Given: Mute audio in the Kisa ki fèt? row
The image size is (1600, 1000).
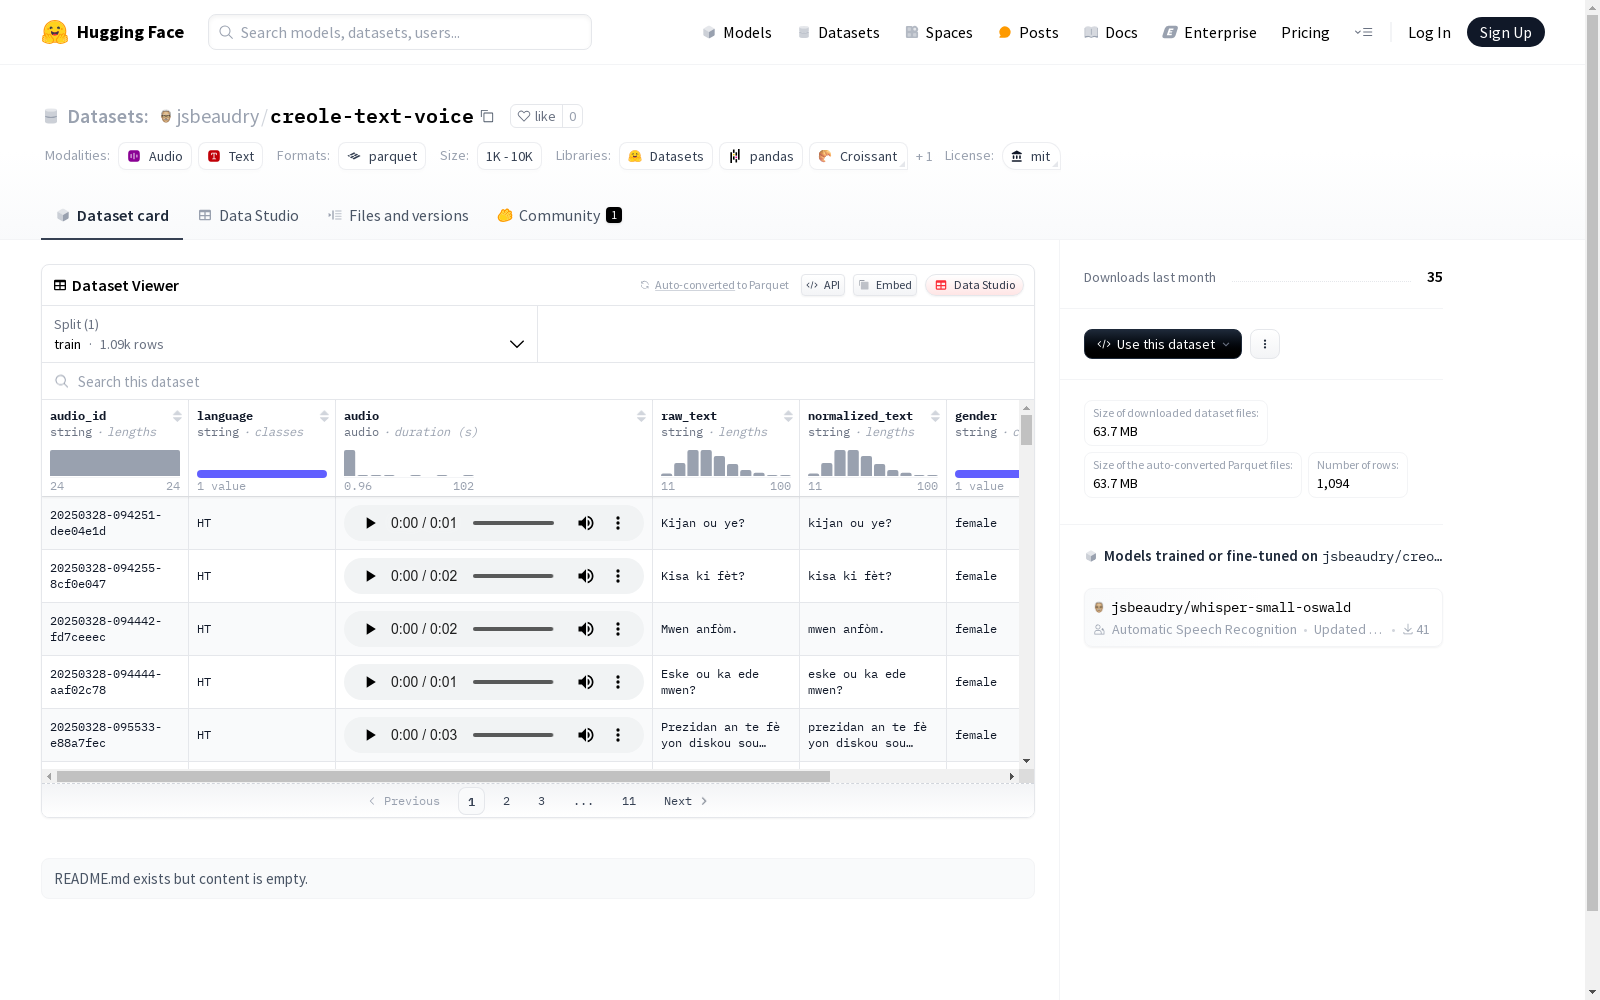Looking at the screenshot, I should point(586,576).
